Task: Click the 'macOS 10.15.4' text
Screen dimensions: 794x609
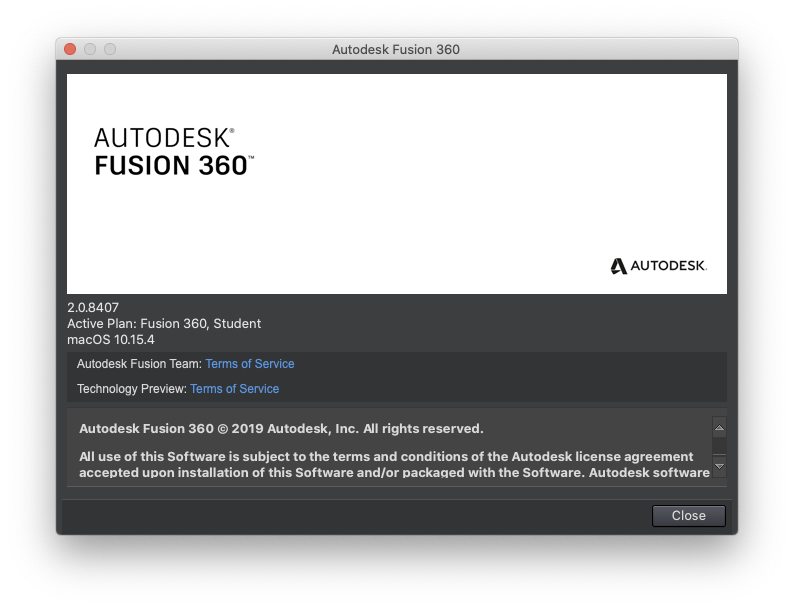Action: [111, 339]
